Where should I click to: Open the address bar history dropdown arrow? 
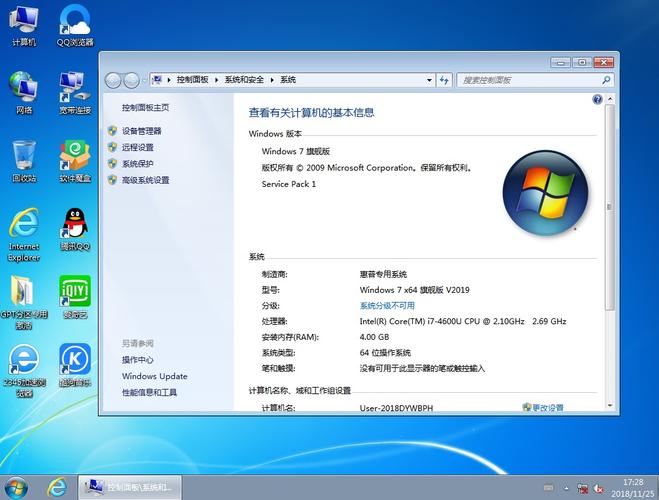[428, 79]
